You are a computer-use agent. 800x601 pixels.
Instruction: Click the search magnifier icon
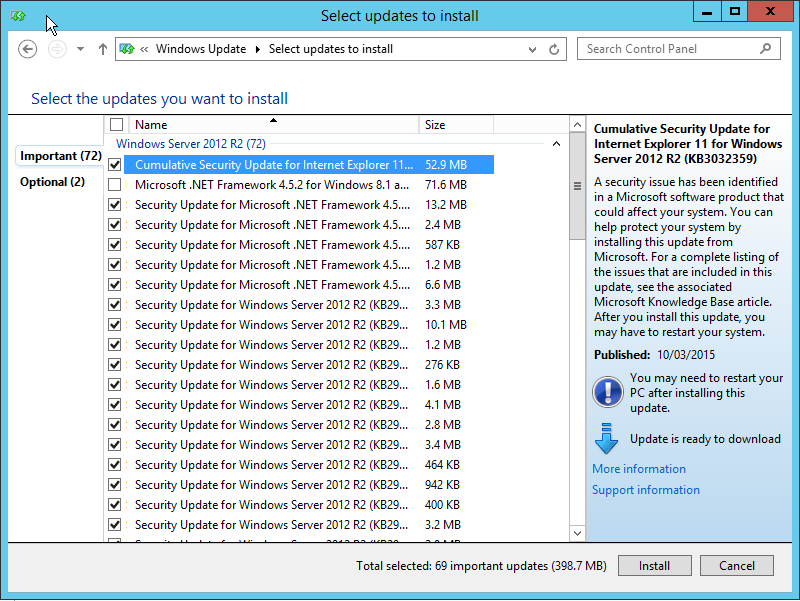pyautogui.click(x=765, y=49)
